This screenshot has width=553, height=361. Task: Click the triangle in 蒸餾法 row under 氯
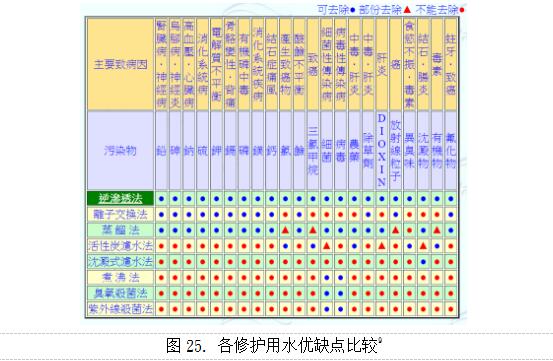coord(285,230)
